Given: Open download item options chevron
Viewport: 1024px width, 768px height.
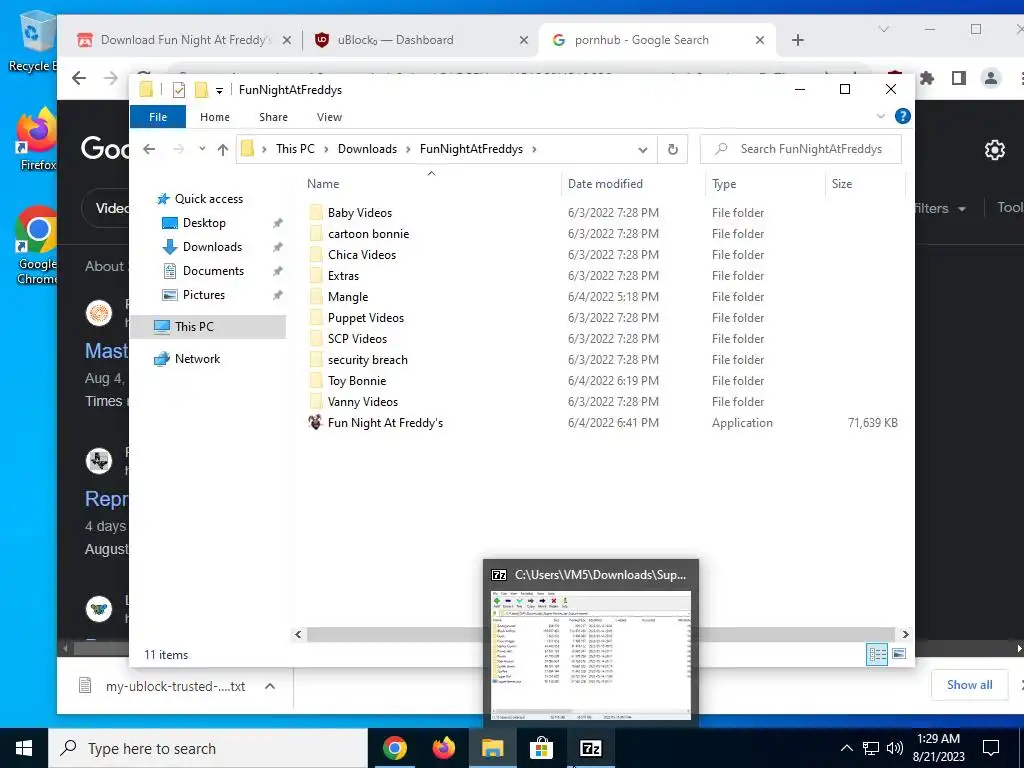Looking at the screenshot, I should click(x=270, y=686).
